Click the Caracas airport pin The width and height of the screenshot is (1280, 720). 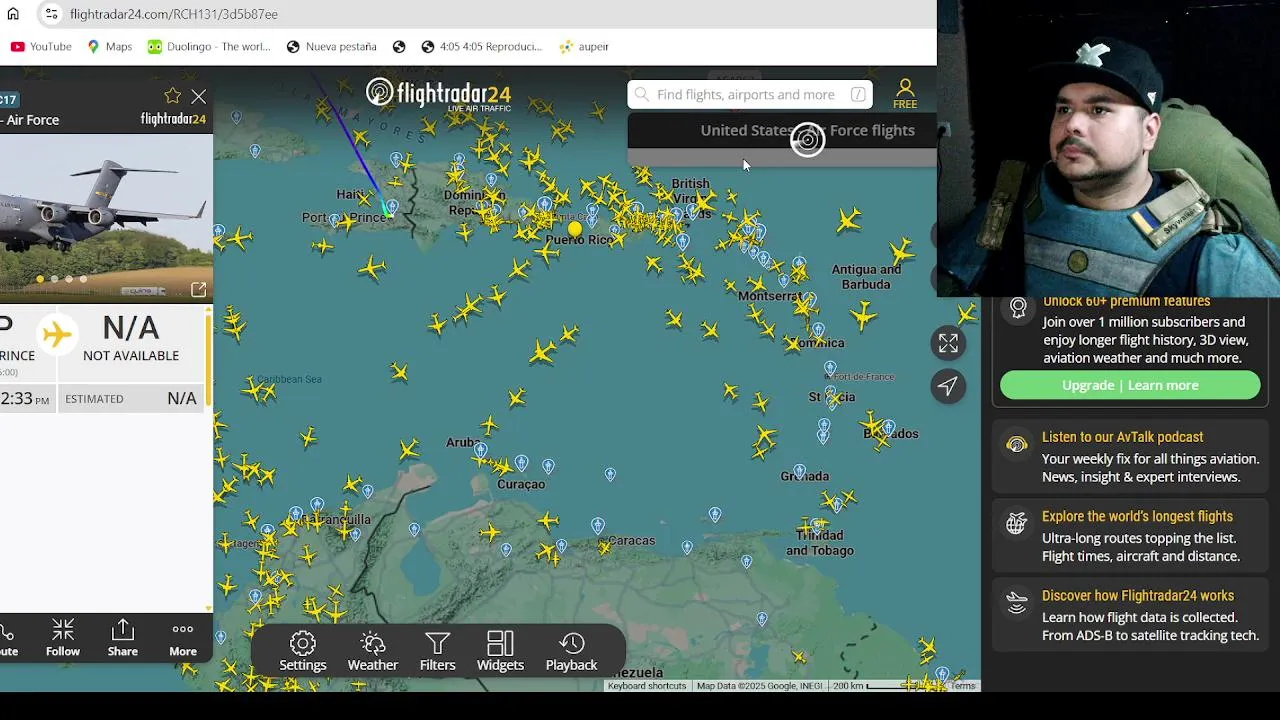coord(598,525)
